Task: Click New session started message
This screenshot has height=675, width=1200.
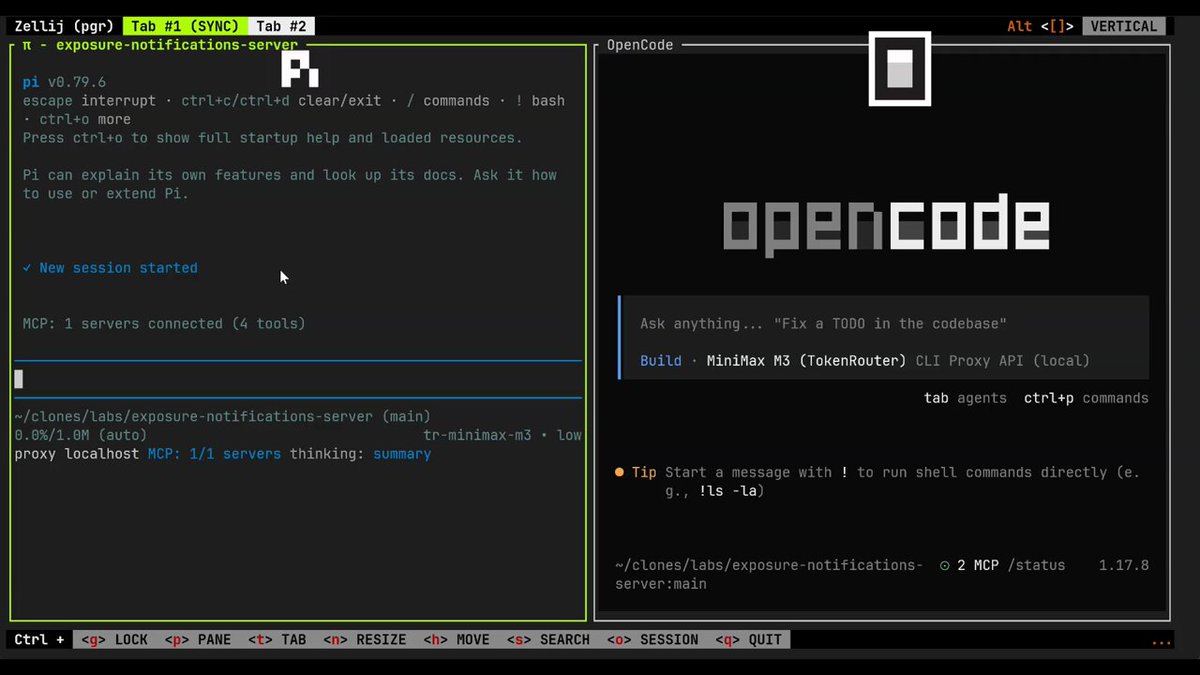Action: (x=110, y=268)
